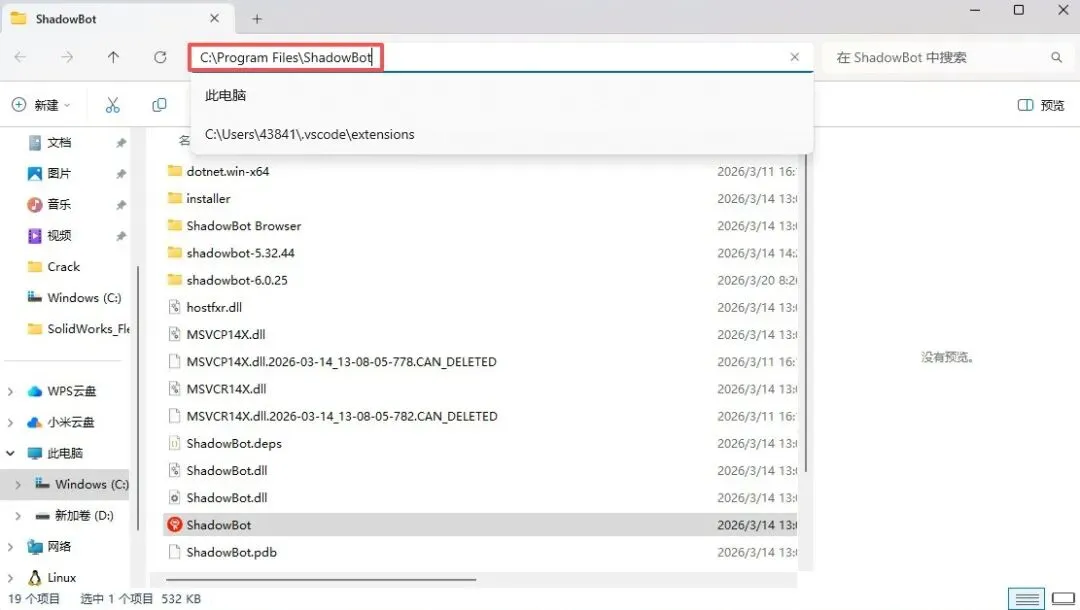Select Linux in the navigation pane

(61, 578)
